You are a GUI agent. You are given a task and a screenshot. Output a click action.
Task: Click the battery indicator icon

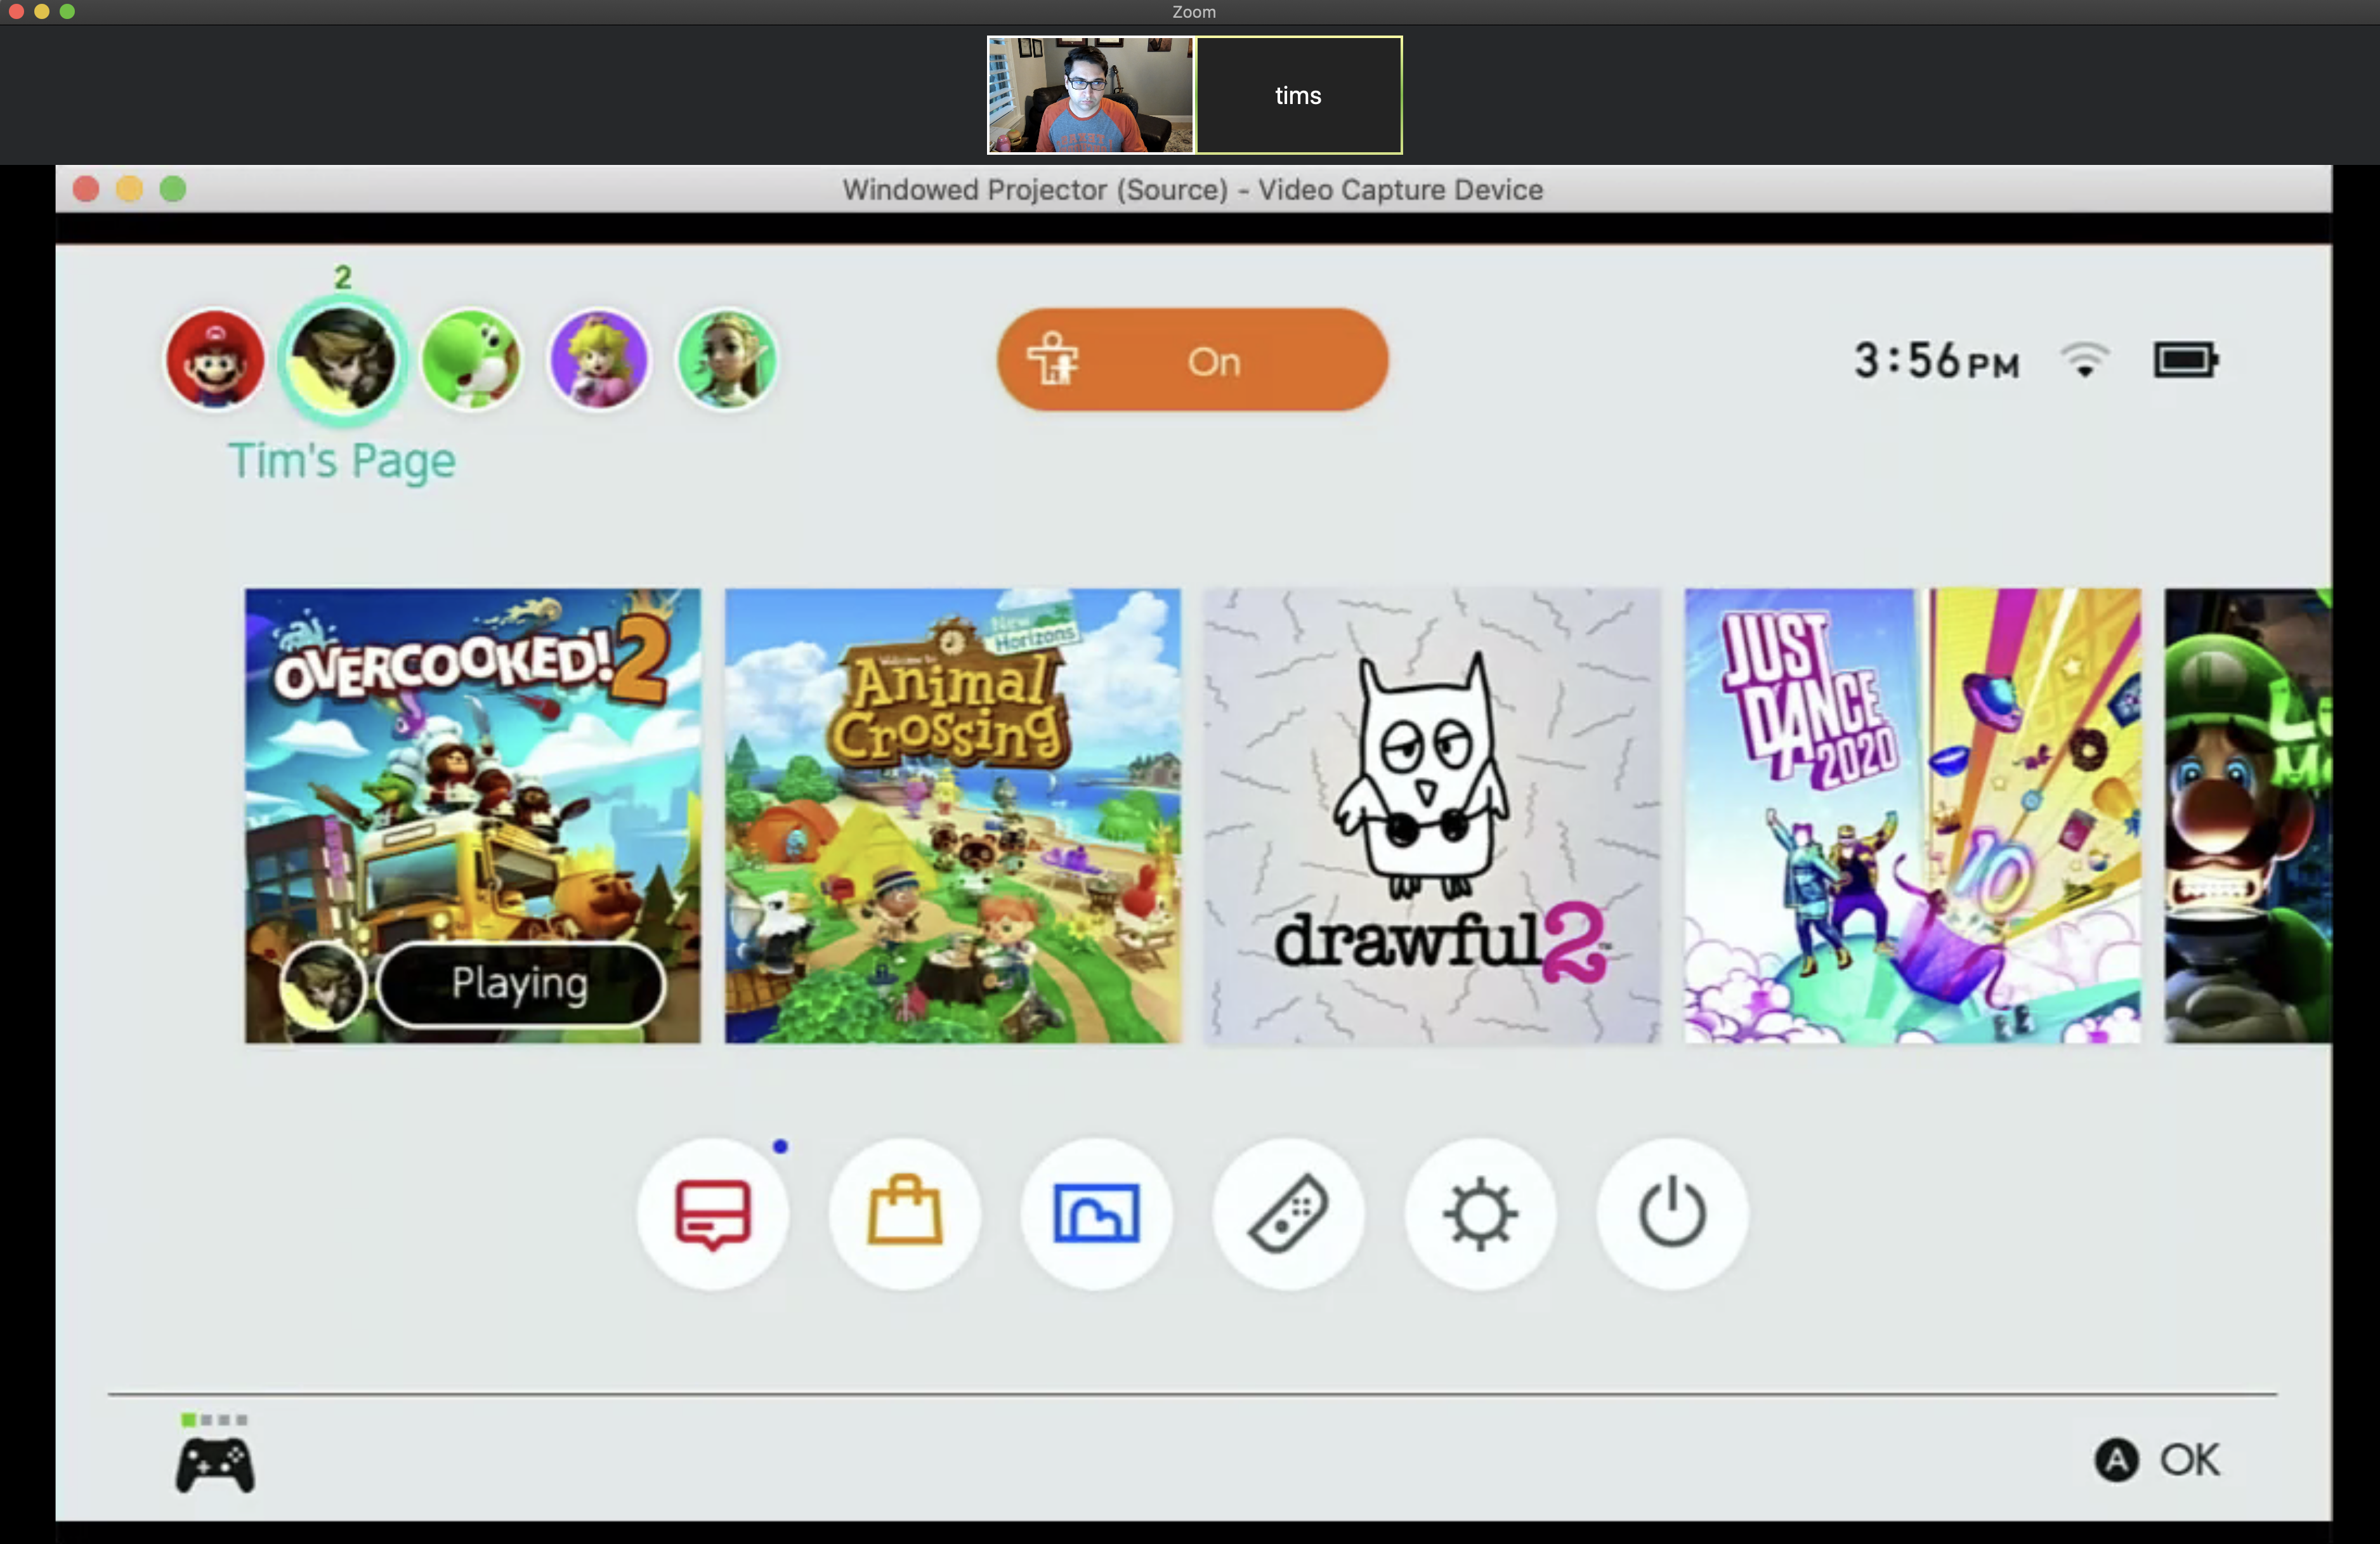click(2186, 360)
